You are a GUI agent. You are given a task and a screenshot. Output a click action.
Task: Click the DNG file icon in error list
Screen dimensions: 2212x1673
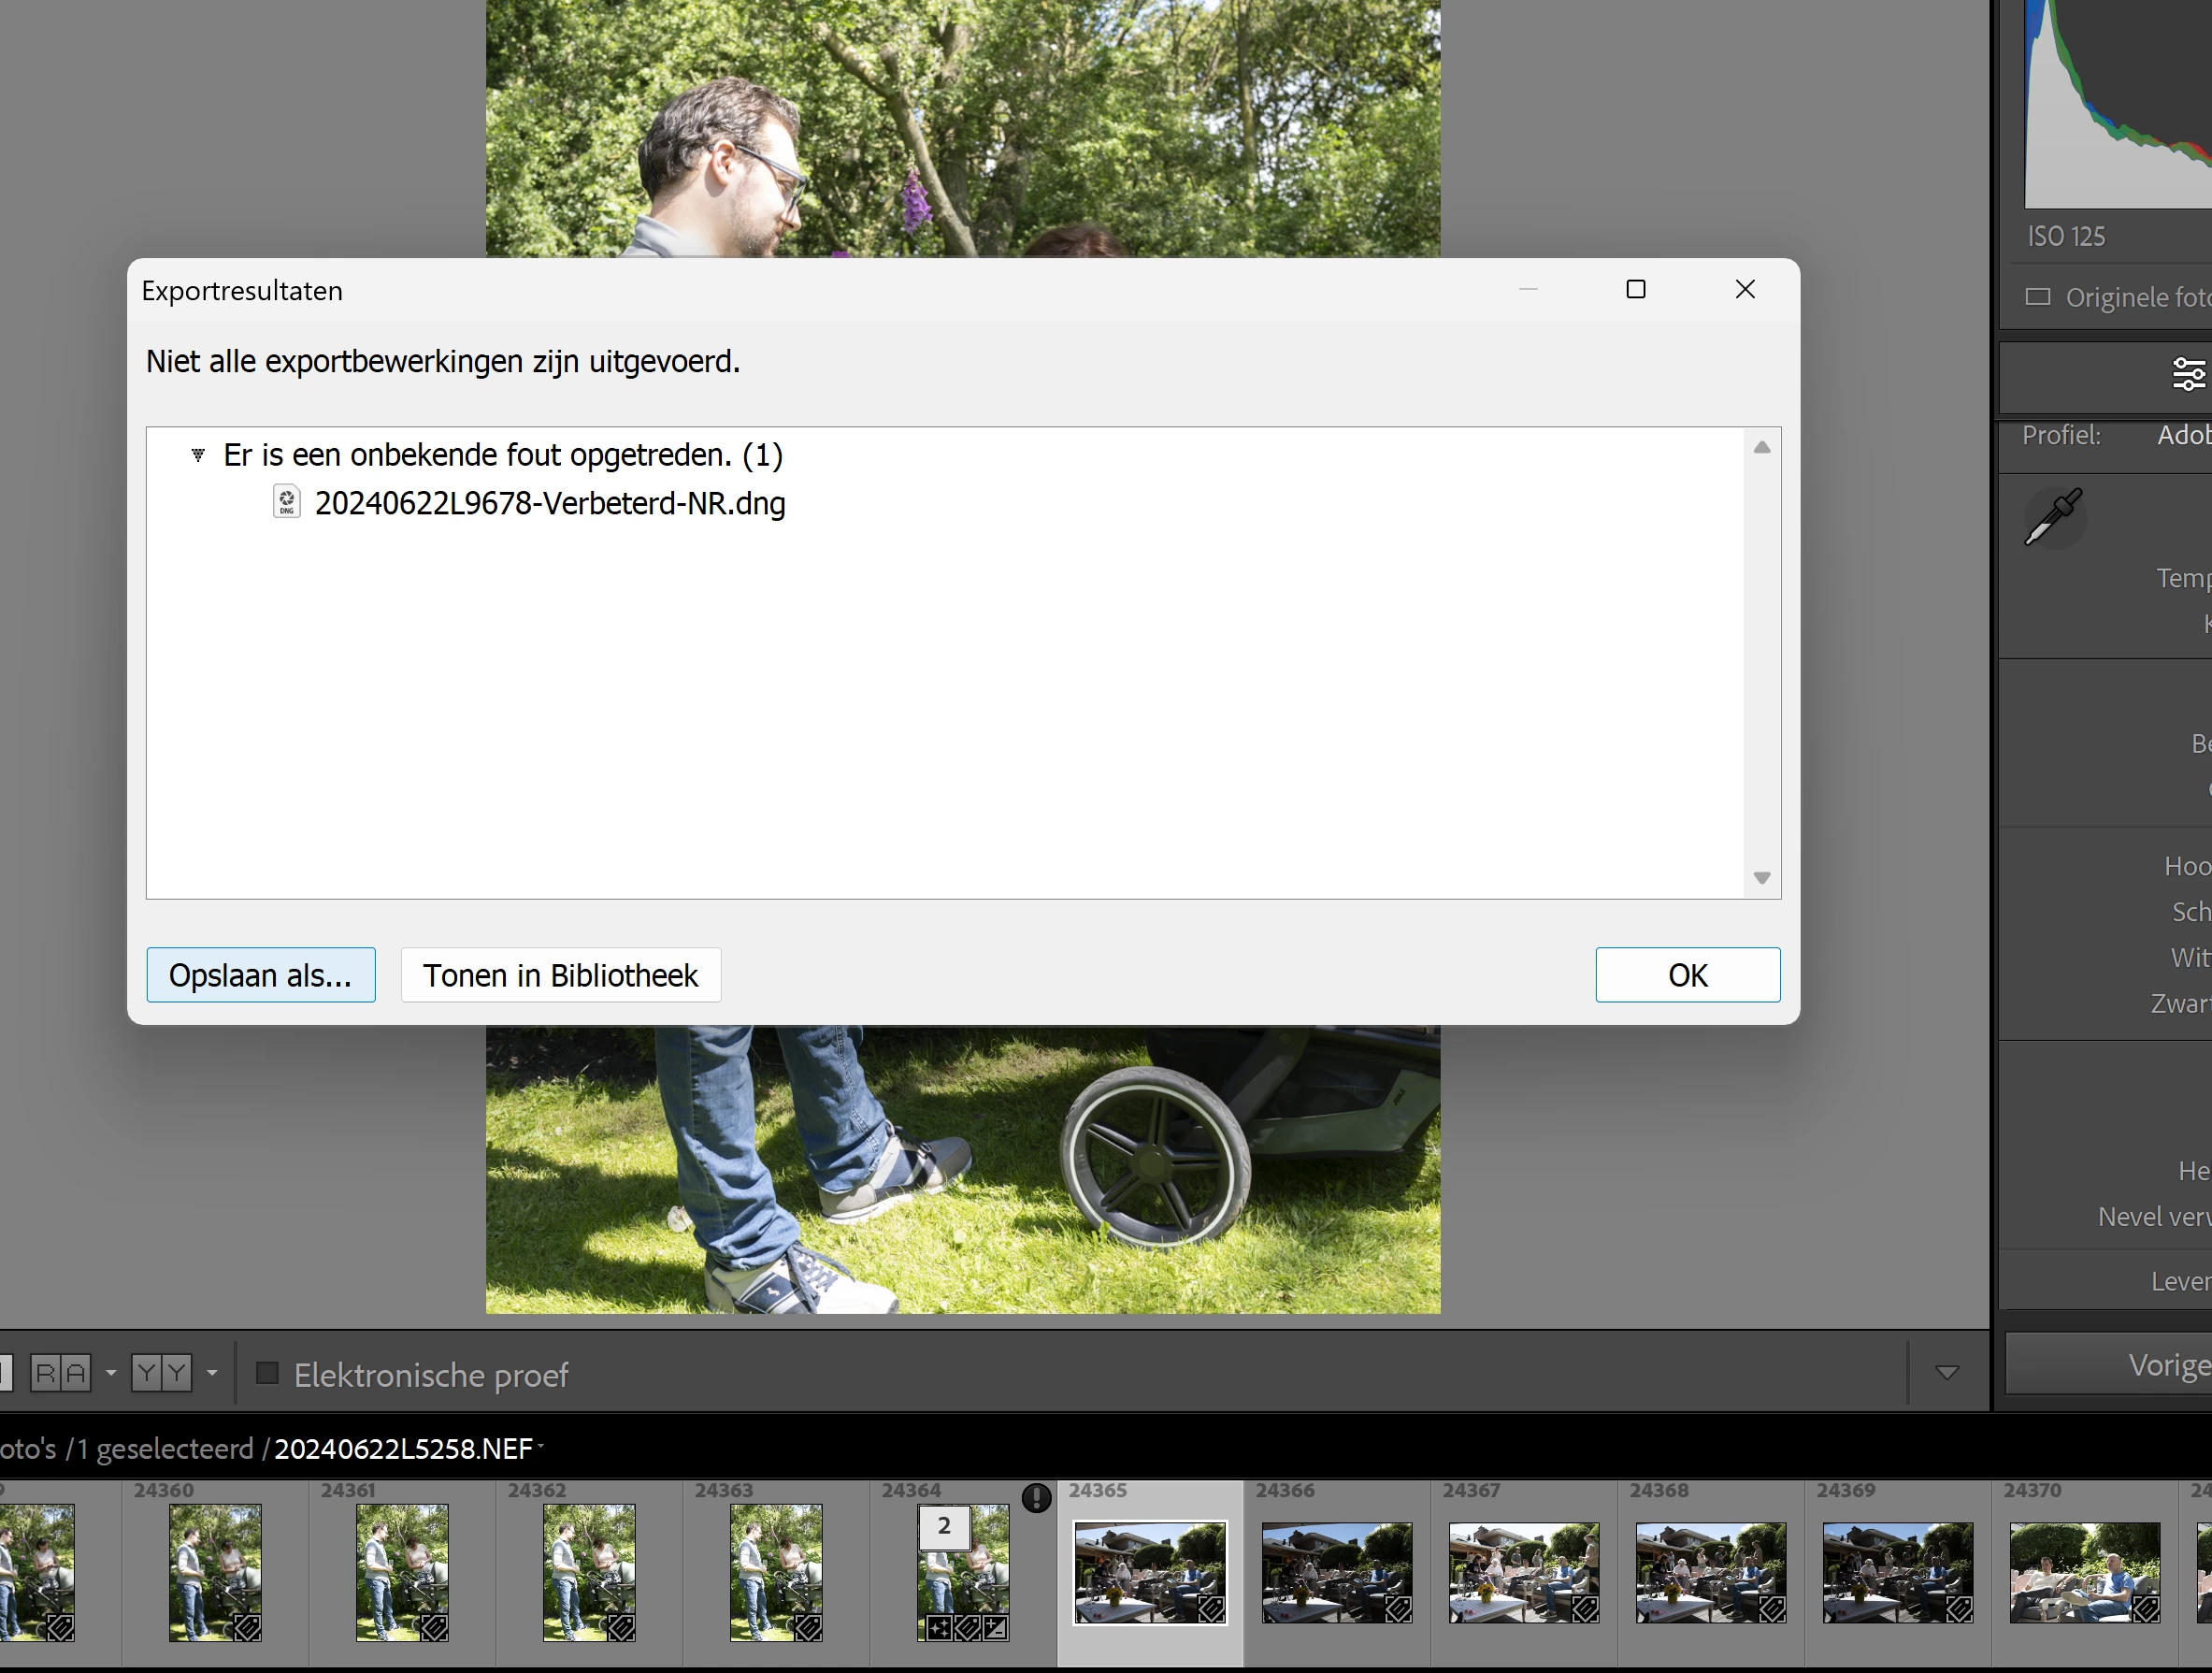(286, 502)
